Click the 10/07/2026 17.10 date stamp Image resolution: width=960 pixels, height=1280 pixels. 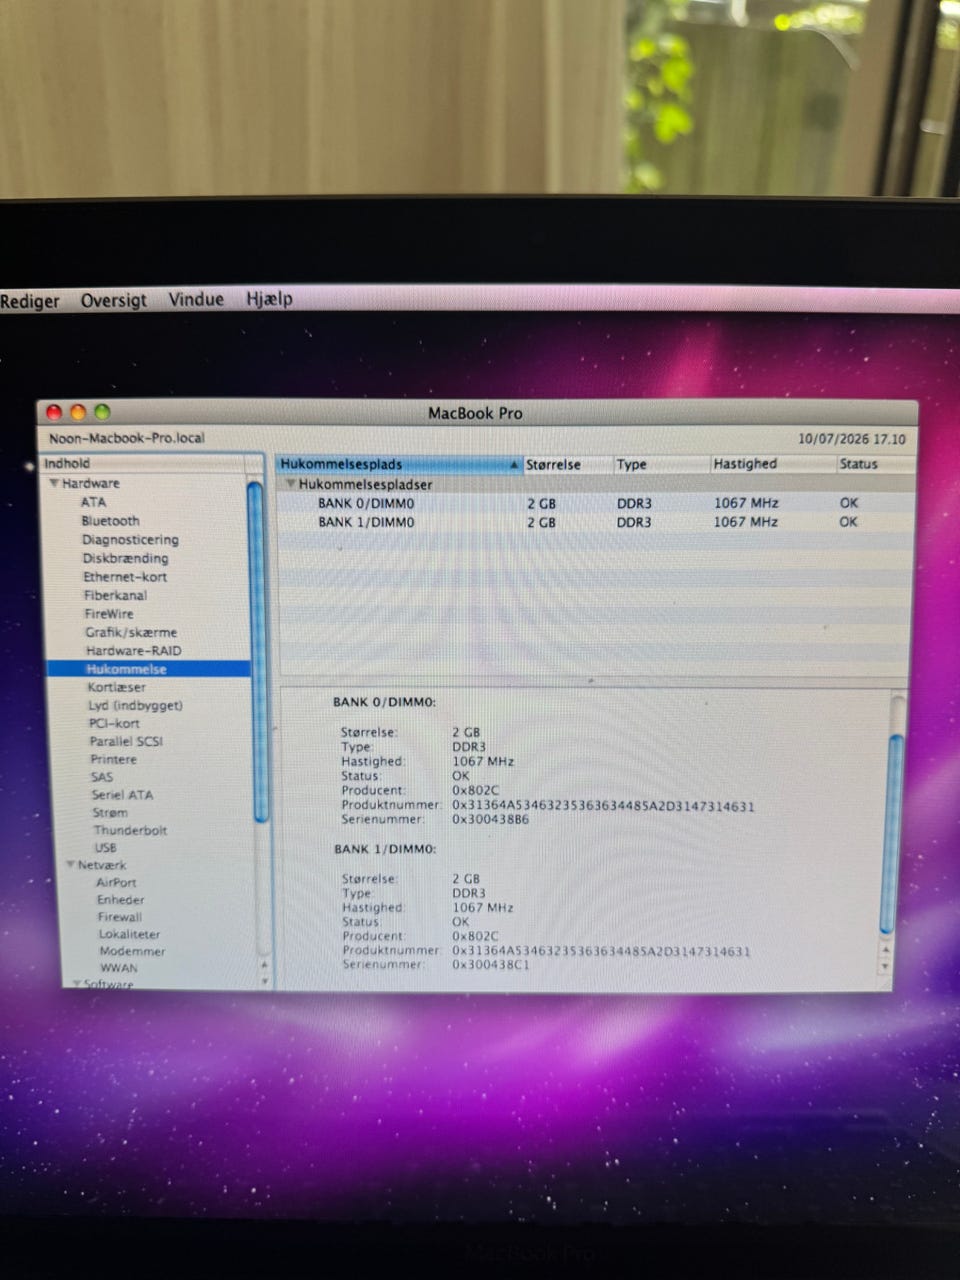(x=851, y=439)
